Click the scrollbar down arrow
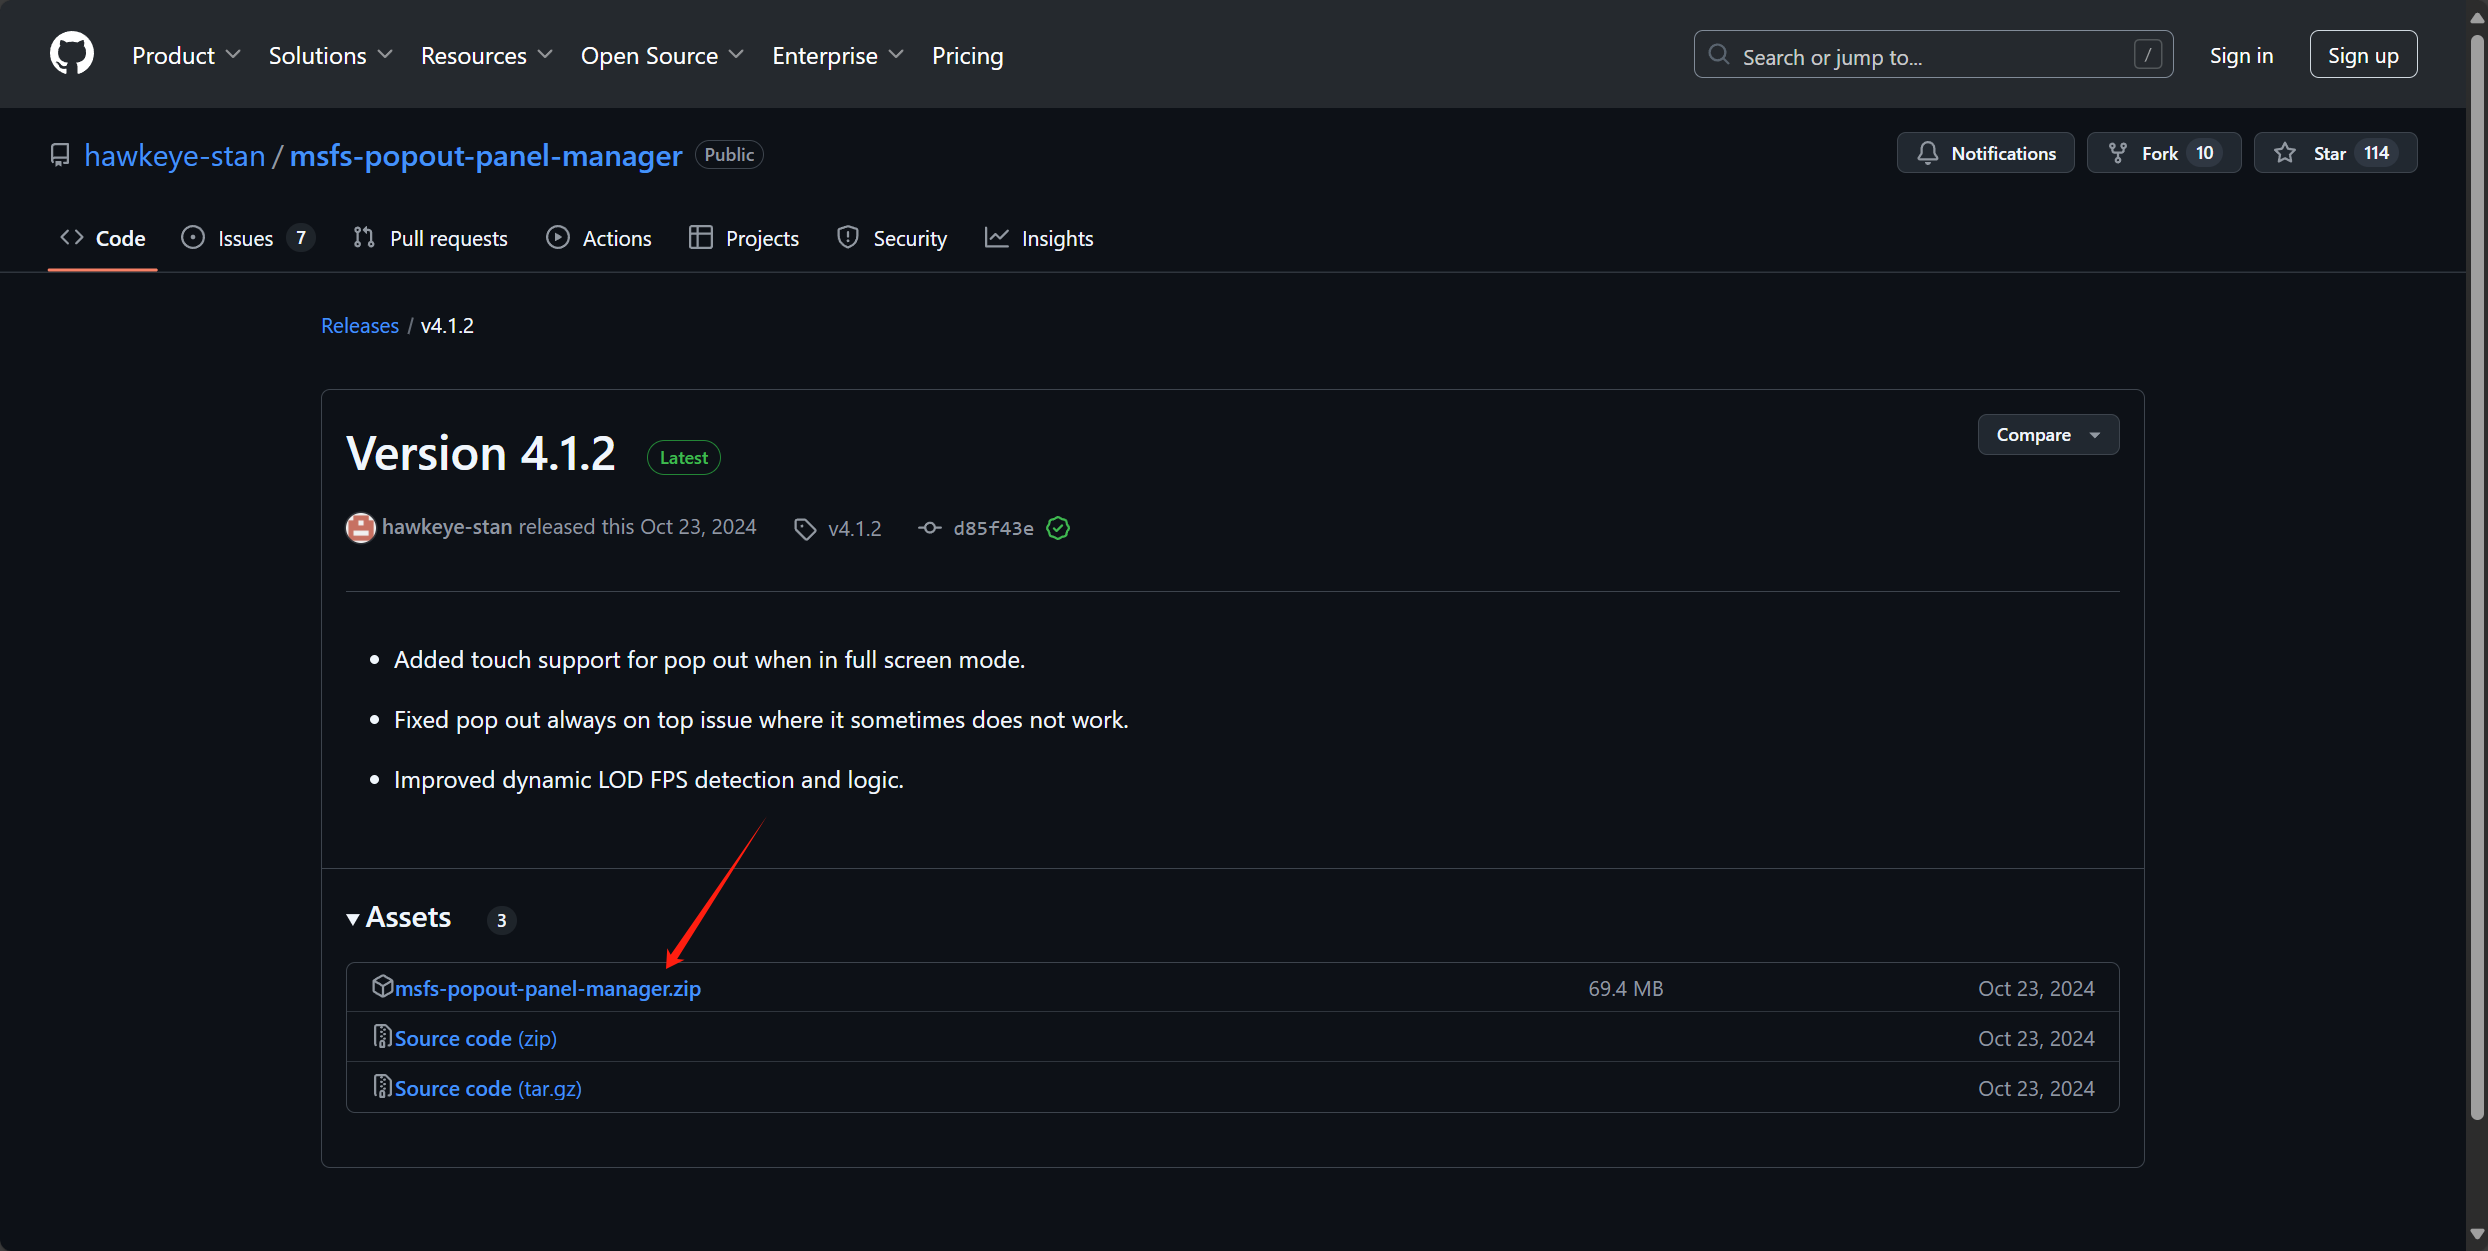 coord(2477,1235)
